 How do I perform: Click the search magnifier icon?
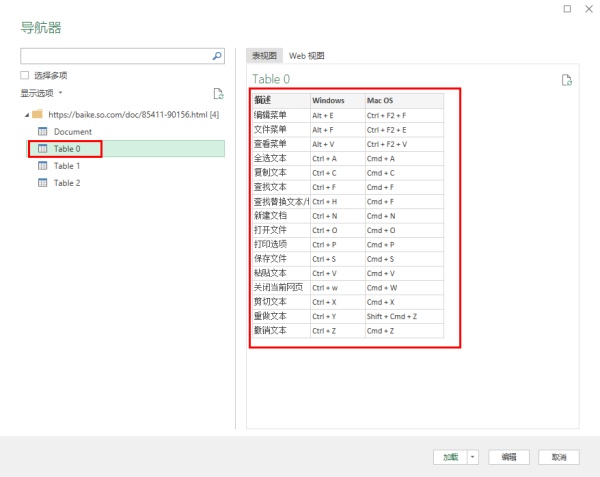(x=217, y=56)
